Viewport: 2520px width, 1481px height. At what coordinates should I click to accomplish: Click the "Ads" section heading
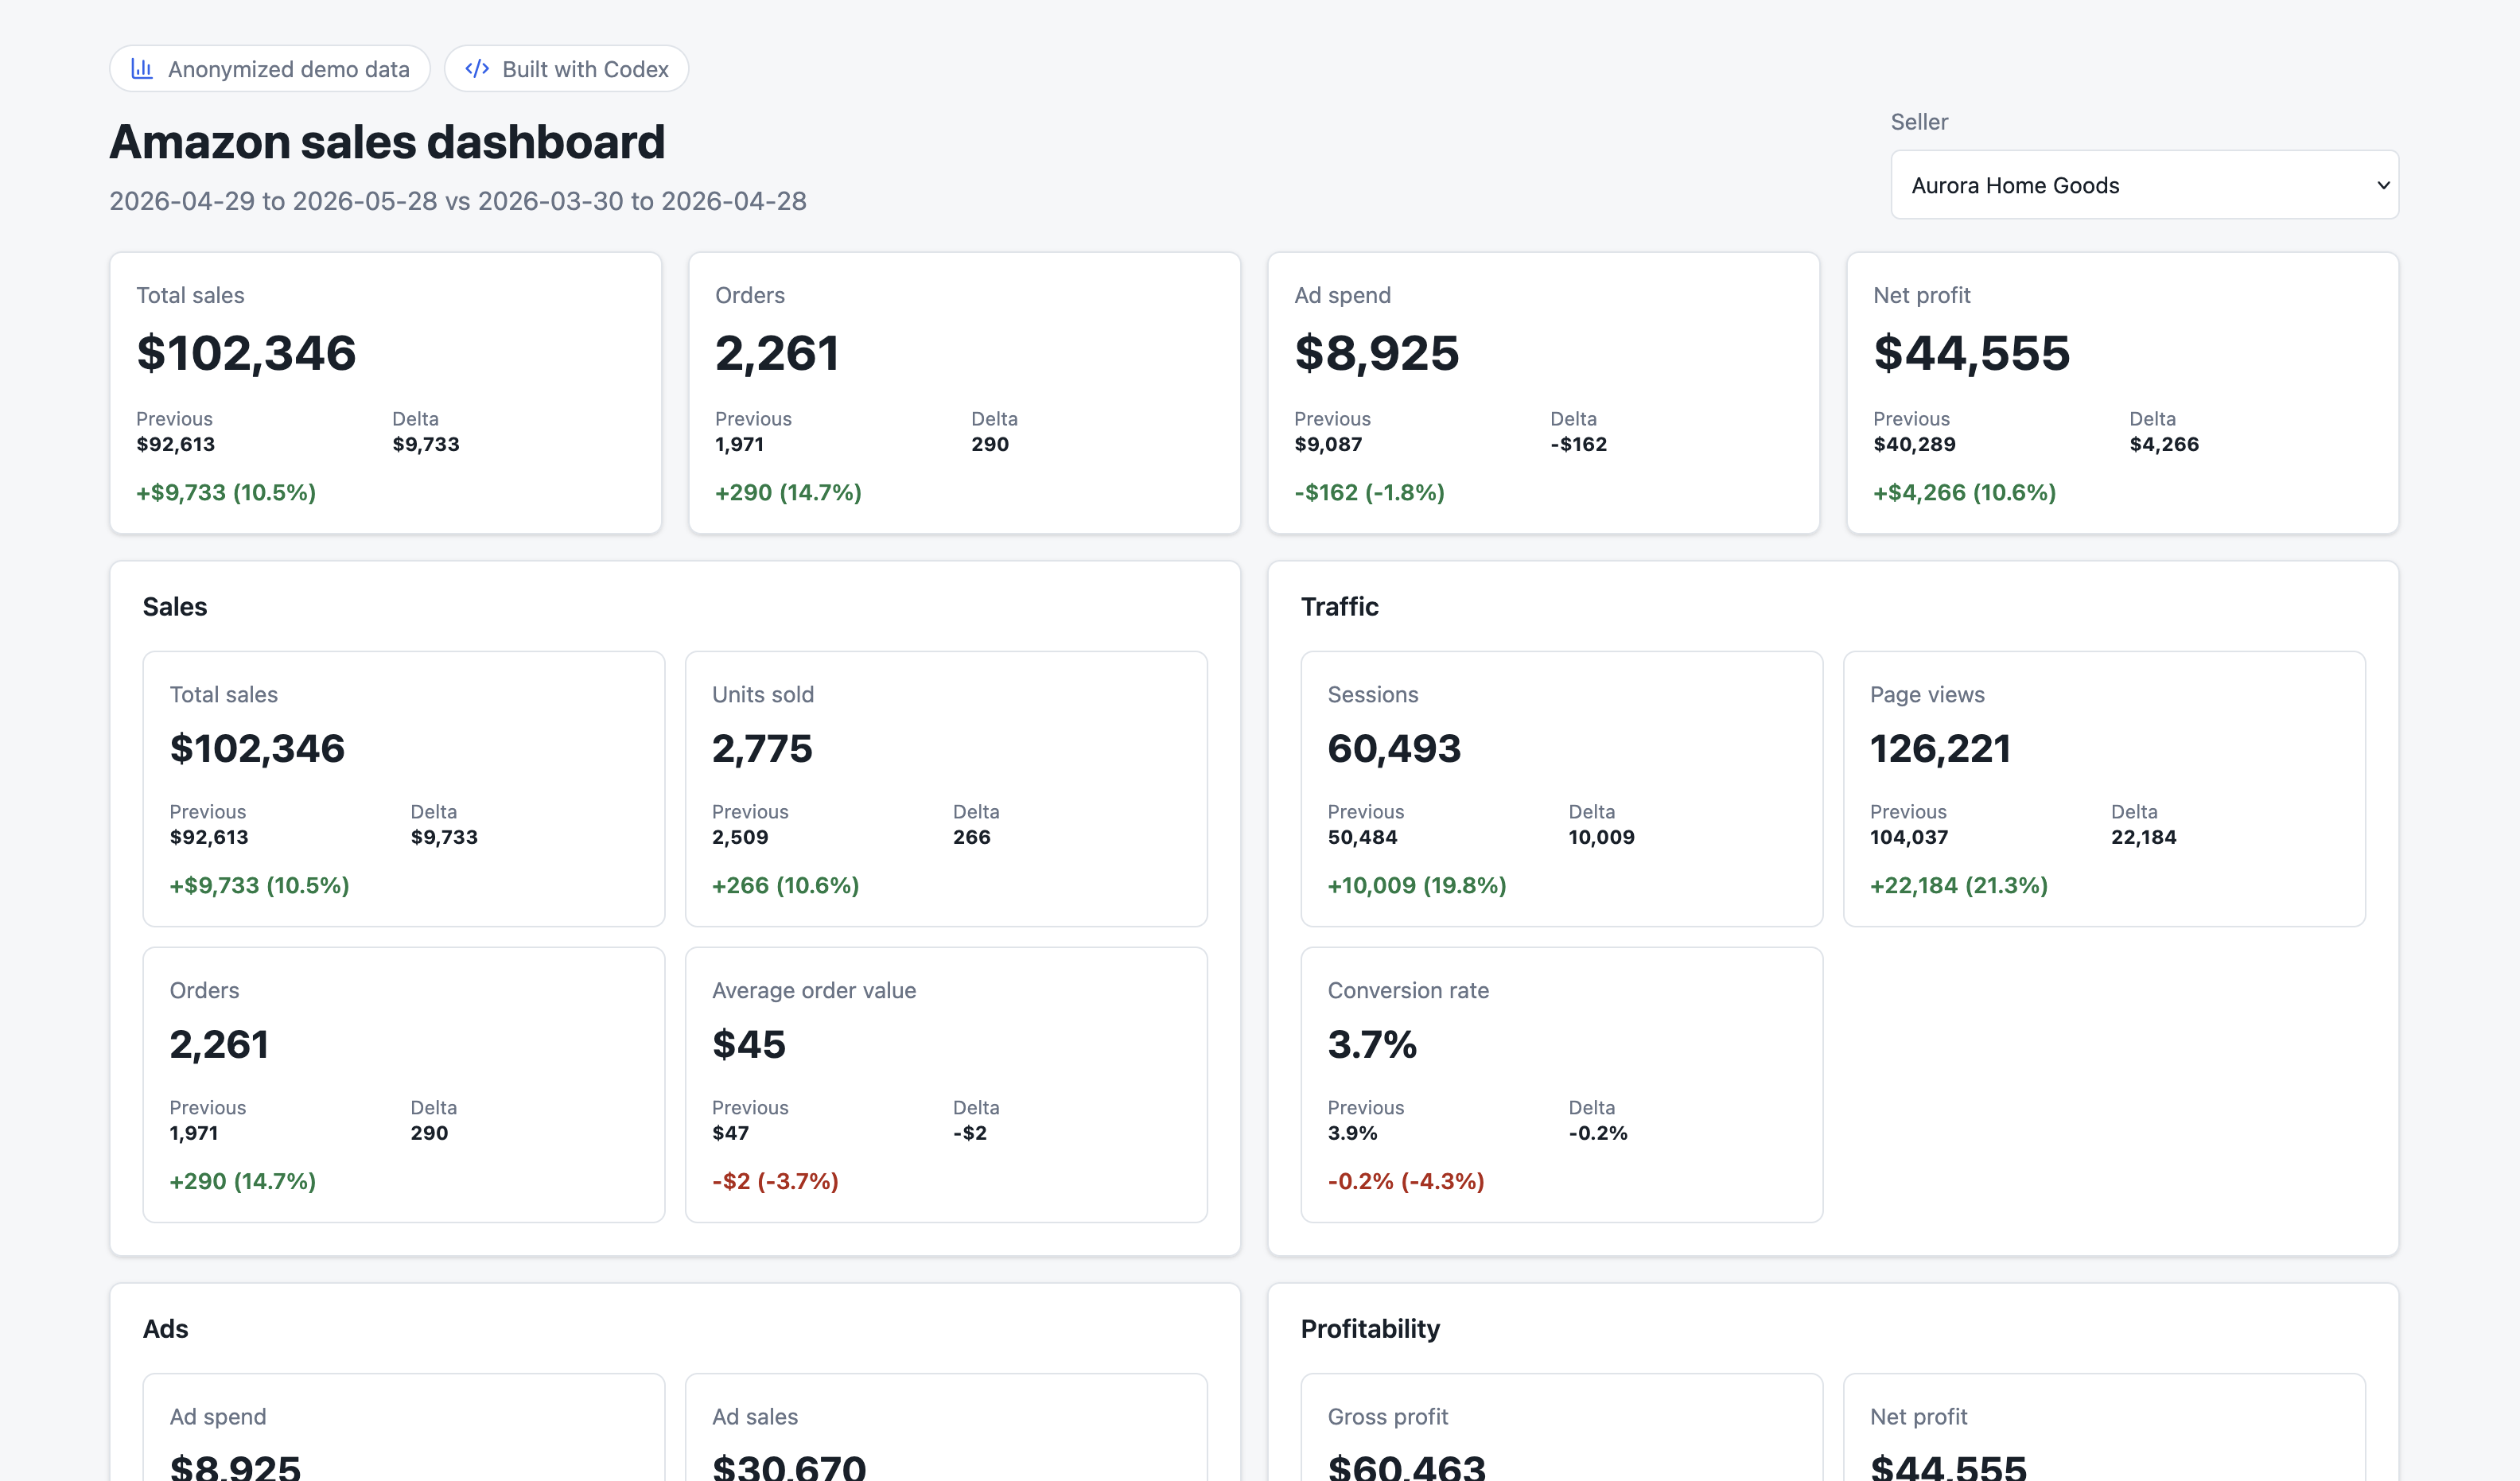(166, 1329)
